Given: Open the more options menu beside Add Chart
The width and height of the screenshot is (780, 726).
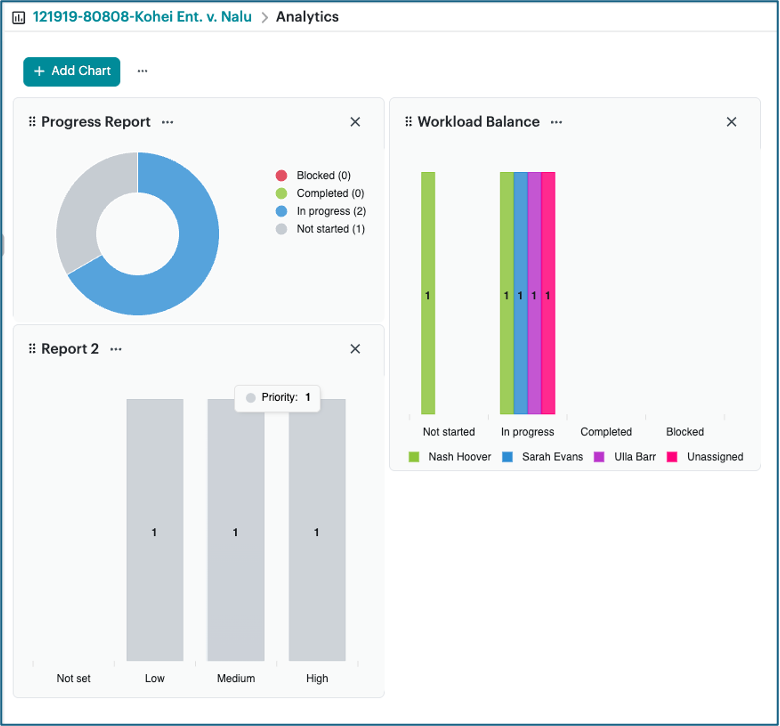Looking at the screenshot, I should 143,72.
